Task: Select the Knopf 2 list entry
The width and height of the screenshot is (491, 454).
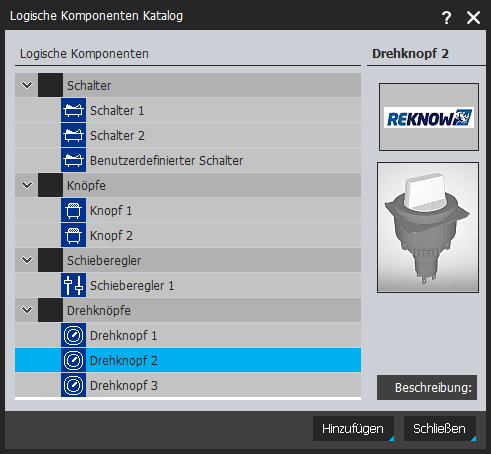Action: point(188,235)
